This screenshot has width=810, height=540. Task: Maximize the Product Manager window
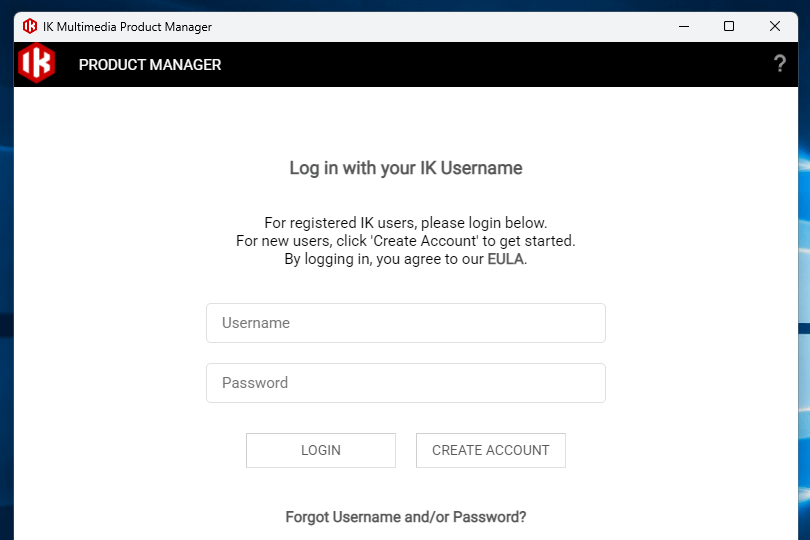729,27
